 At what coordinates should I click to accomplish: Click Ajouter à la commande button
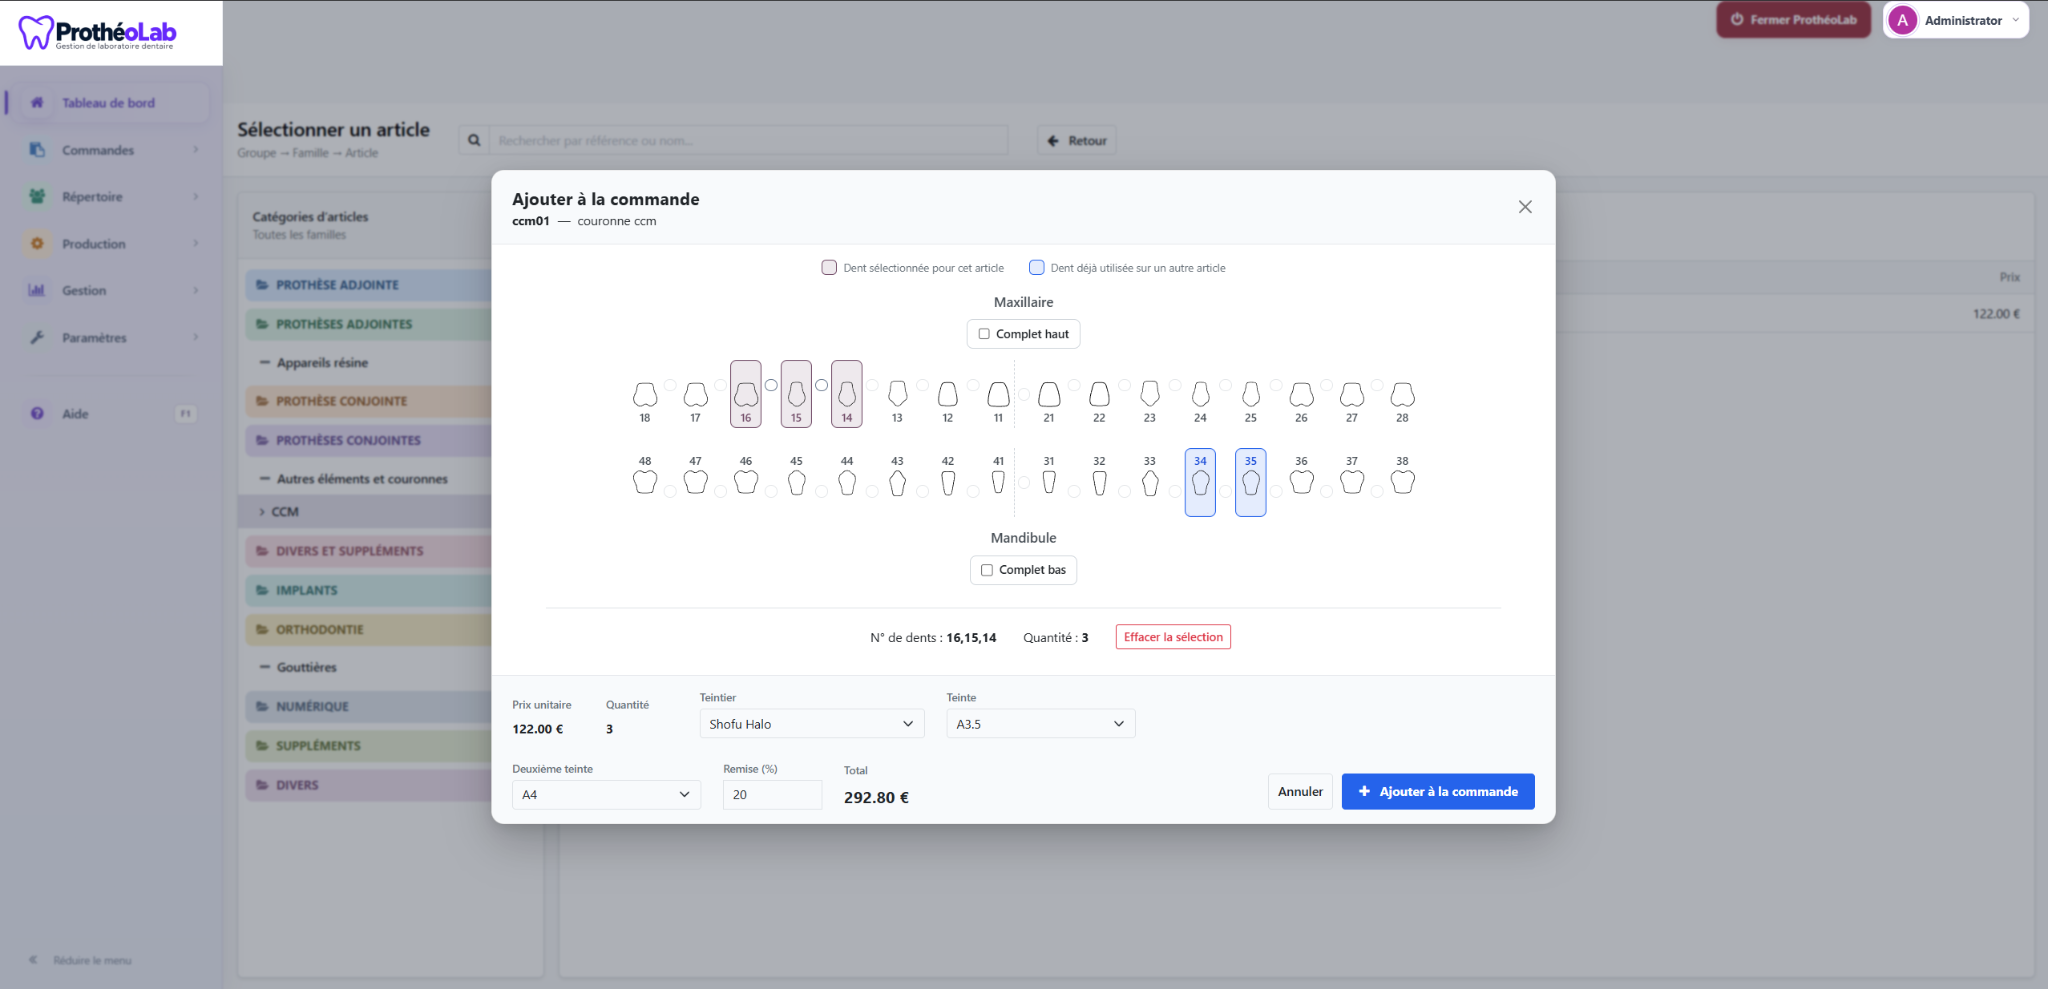tap(1438, 792)
